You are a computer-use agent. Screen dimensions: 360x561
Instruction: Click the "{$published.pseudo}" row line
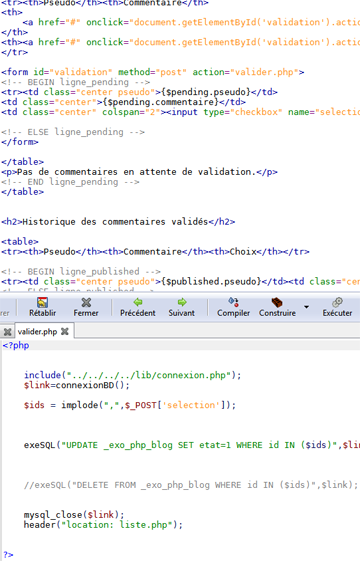(180, 282)
